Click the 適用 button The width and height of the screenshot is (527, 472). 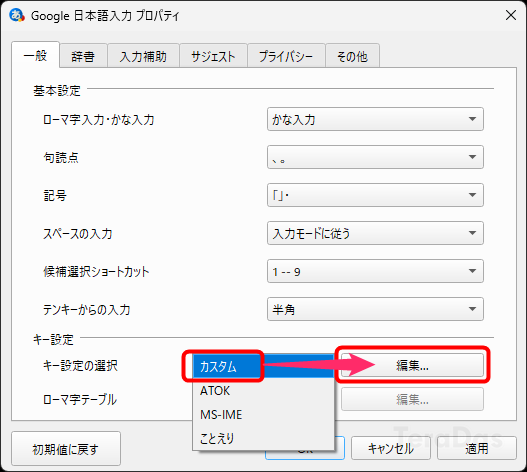click(x=477, y=448)
